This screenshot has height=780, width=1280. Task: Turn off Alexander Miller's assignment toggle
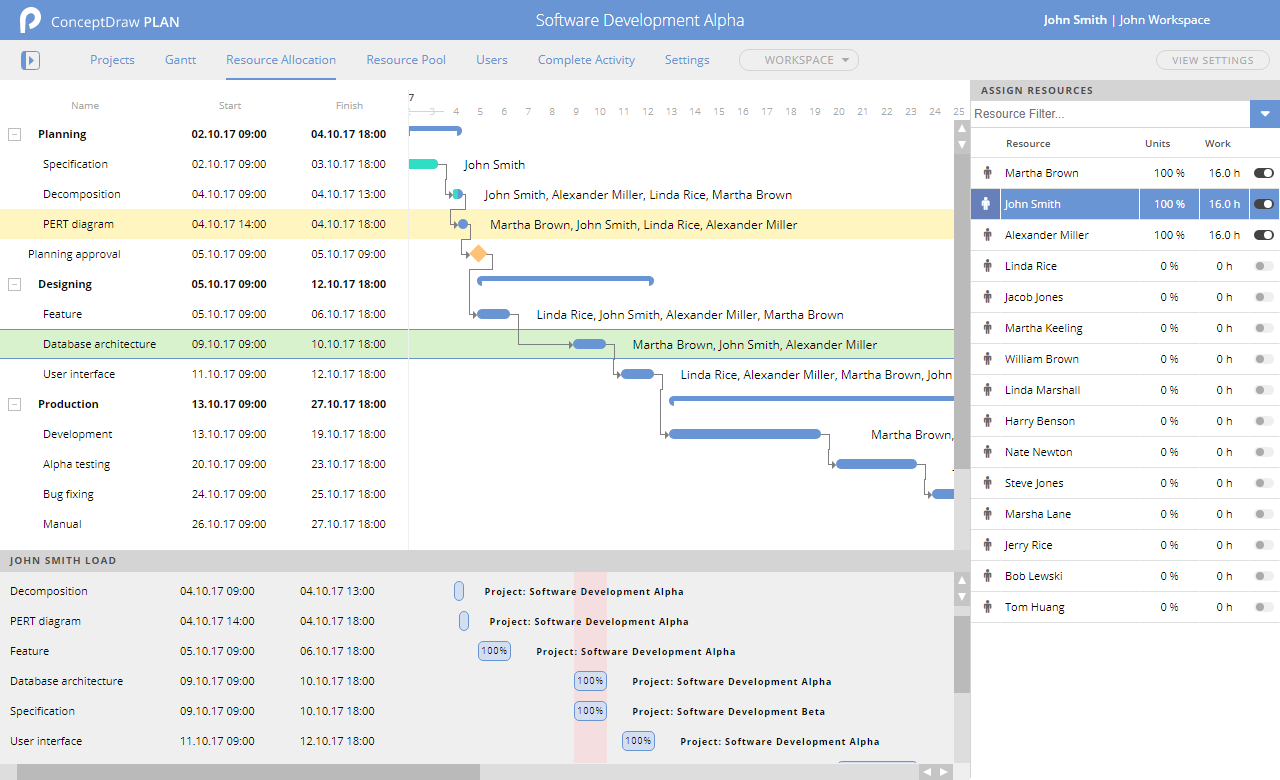tap(1263, 235)
